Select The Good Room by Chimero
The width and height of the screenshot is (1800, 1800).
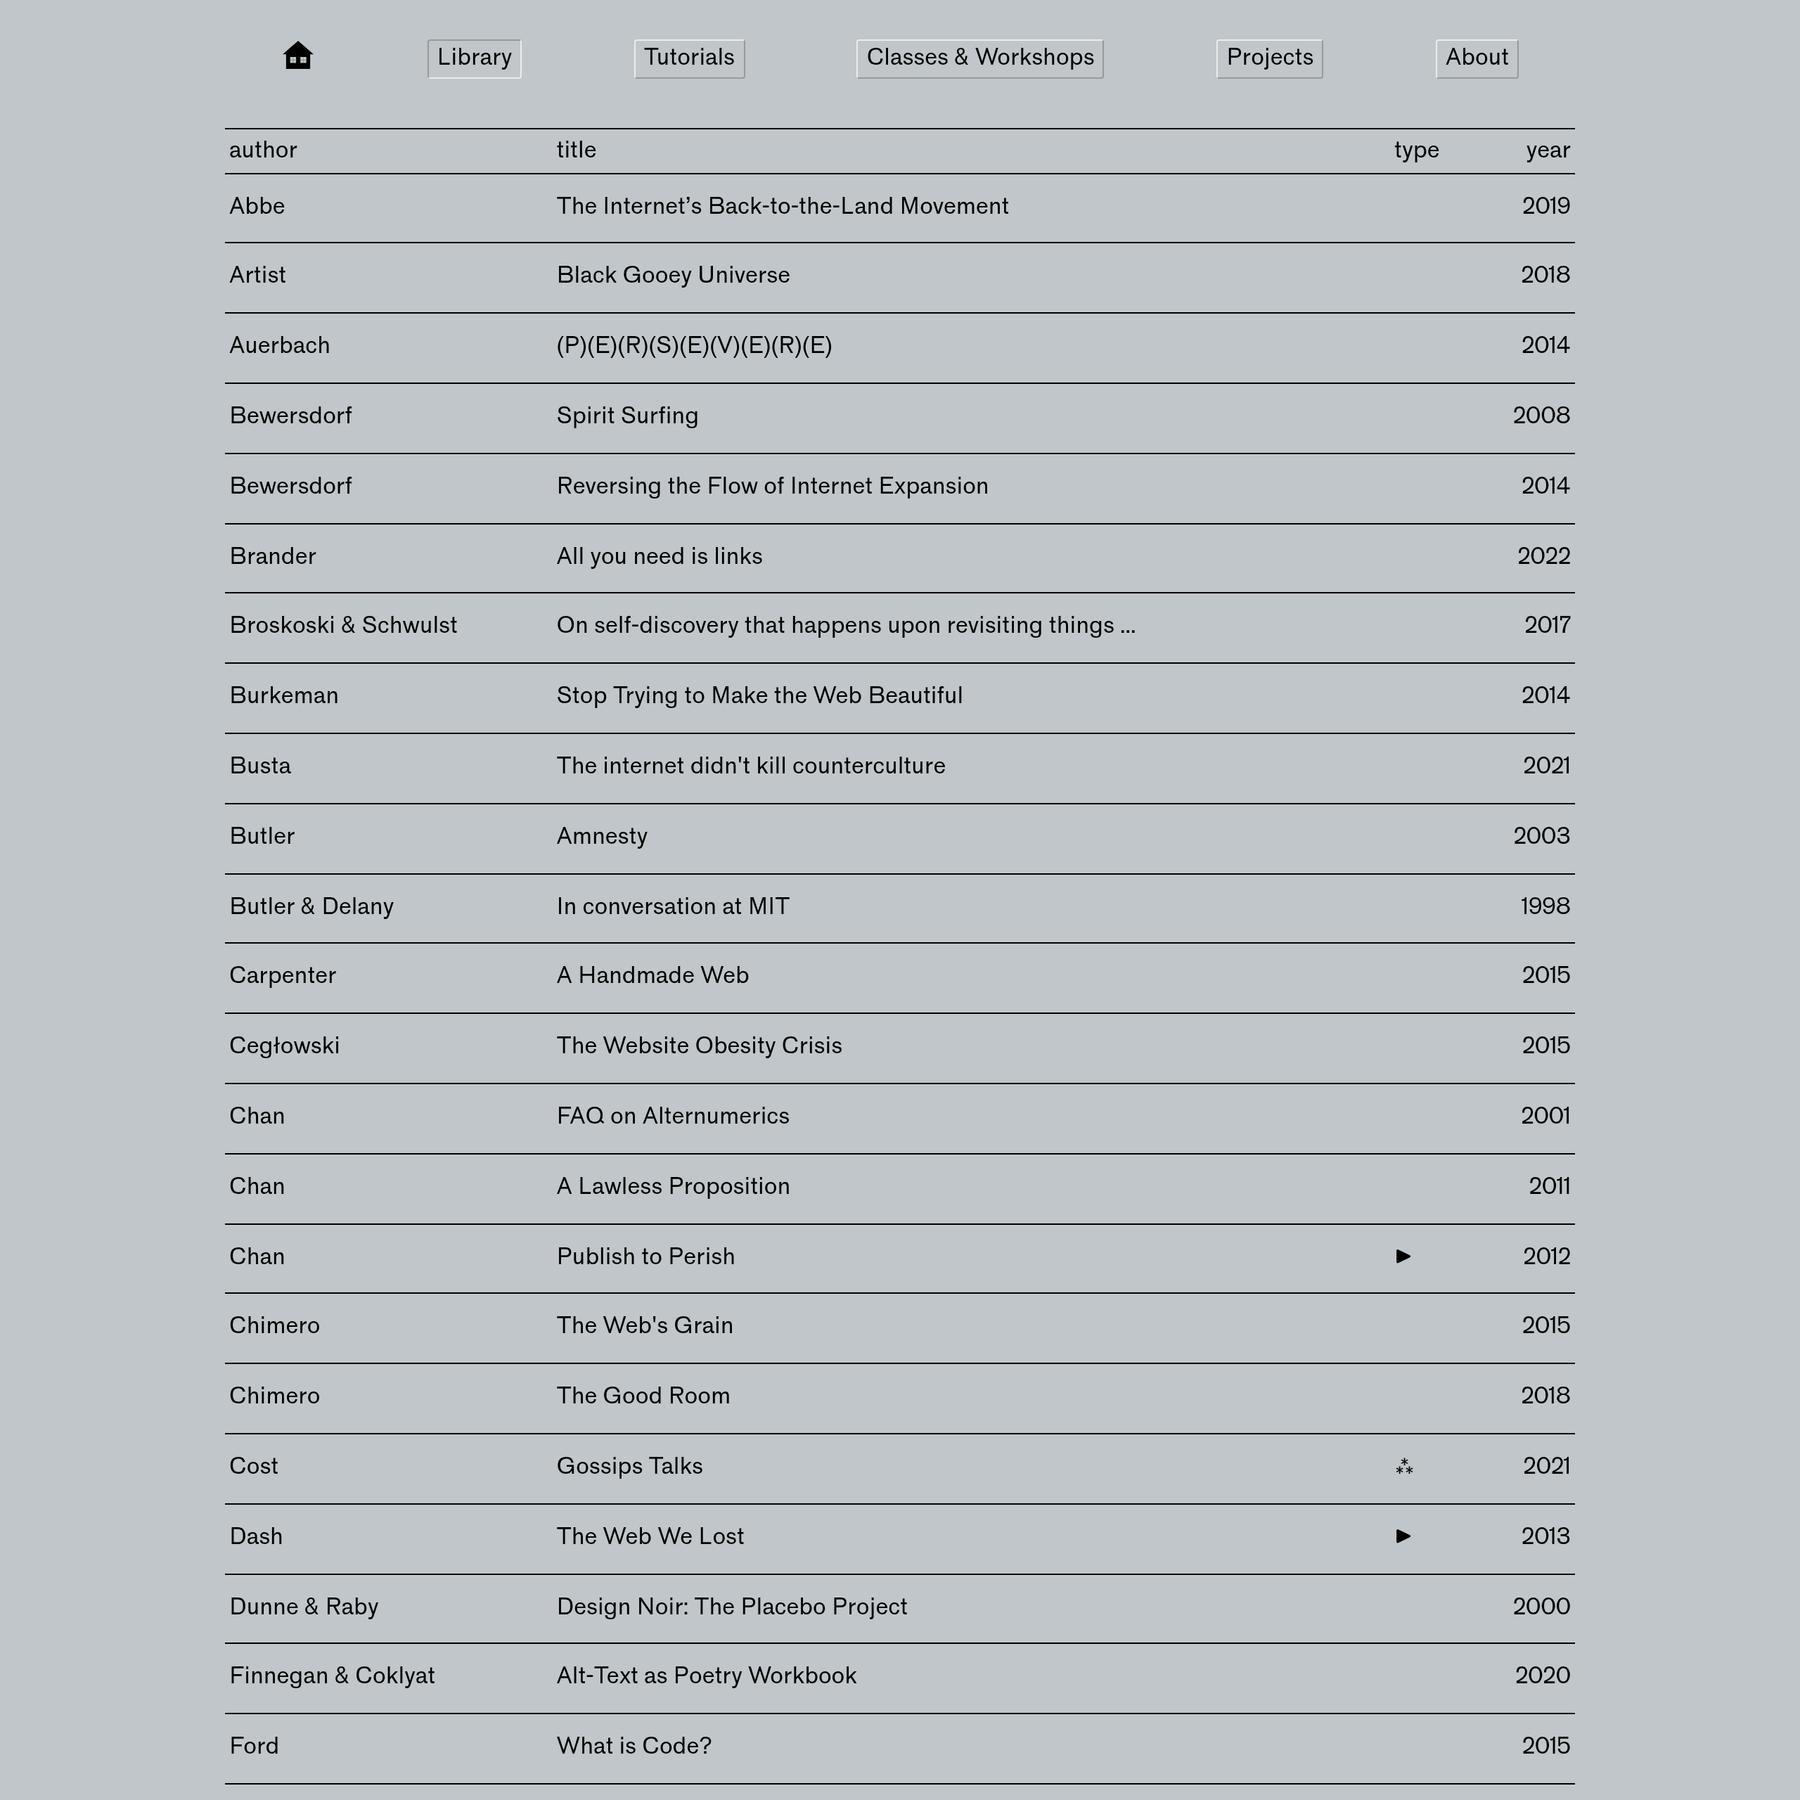tap(643, 1395)
